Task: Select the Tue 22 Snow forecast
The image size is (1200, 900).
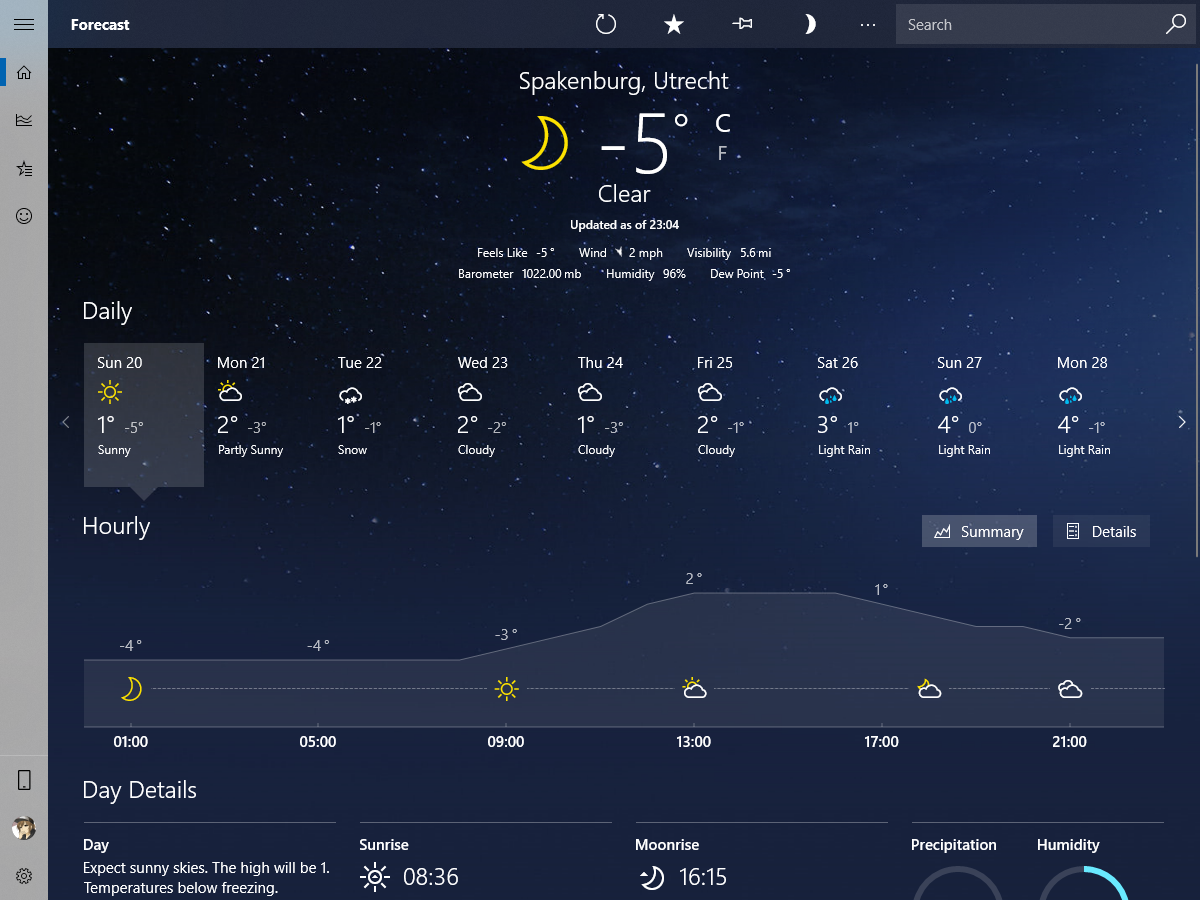Action: click(384, 415)
